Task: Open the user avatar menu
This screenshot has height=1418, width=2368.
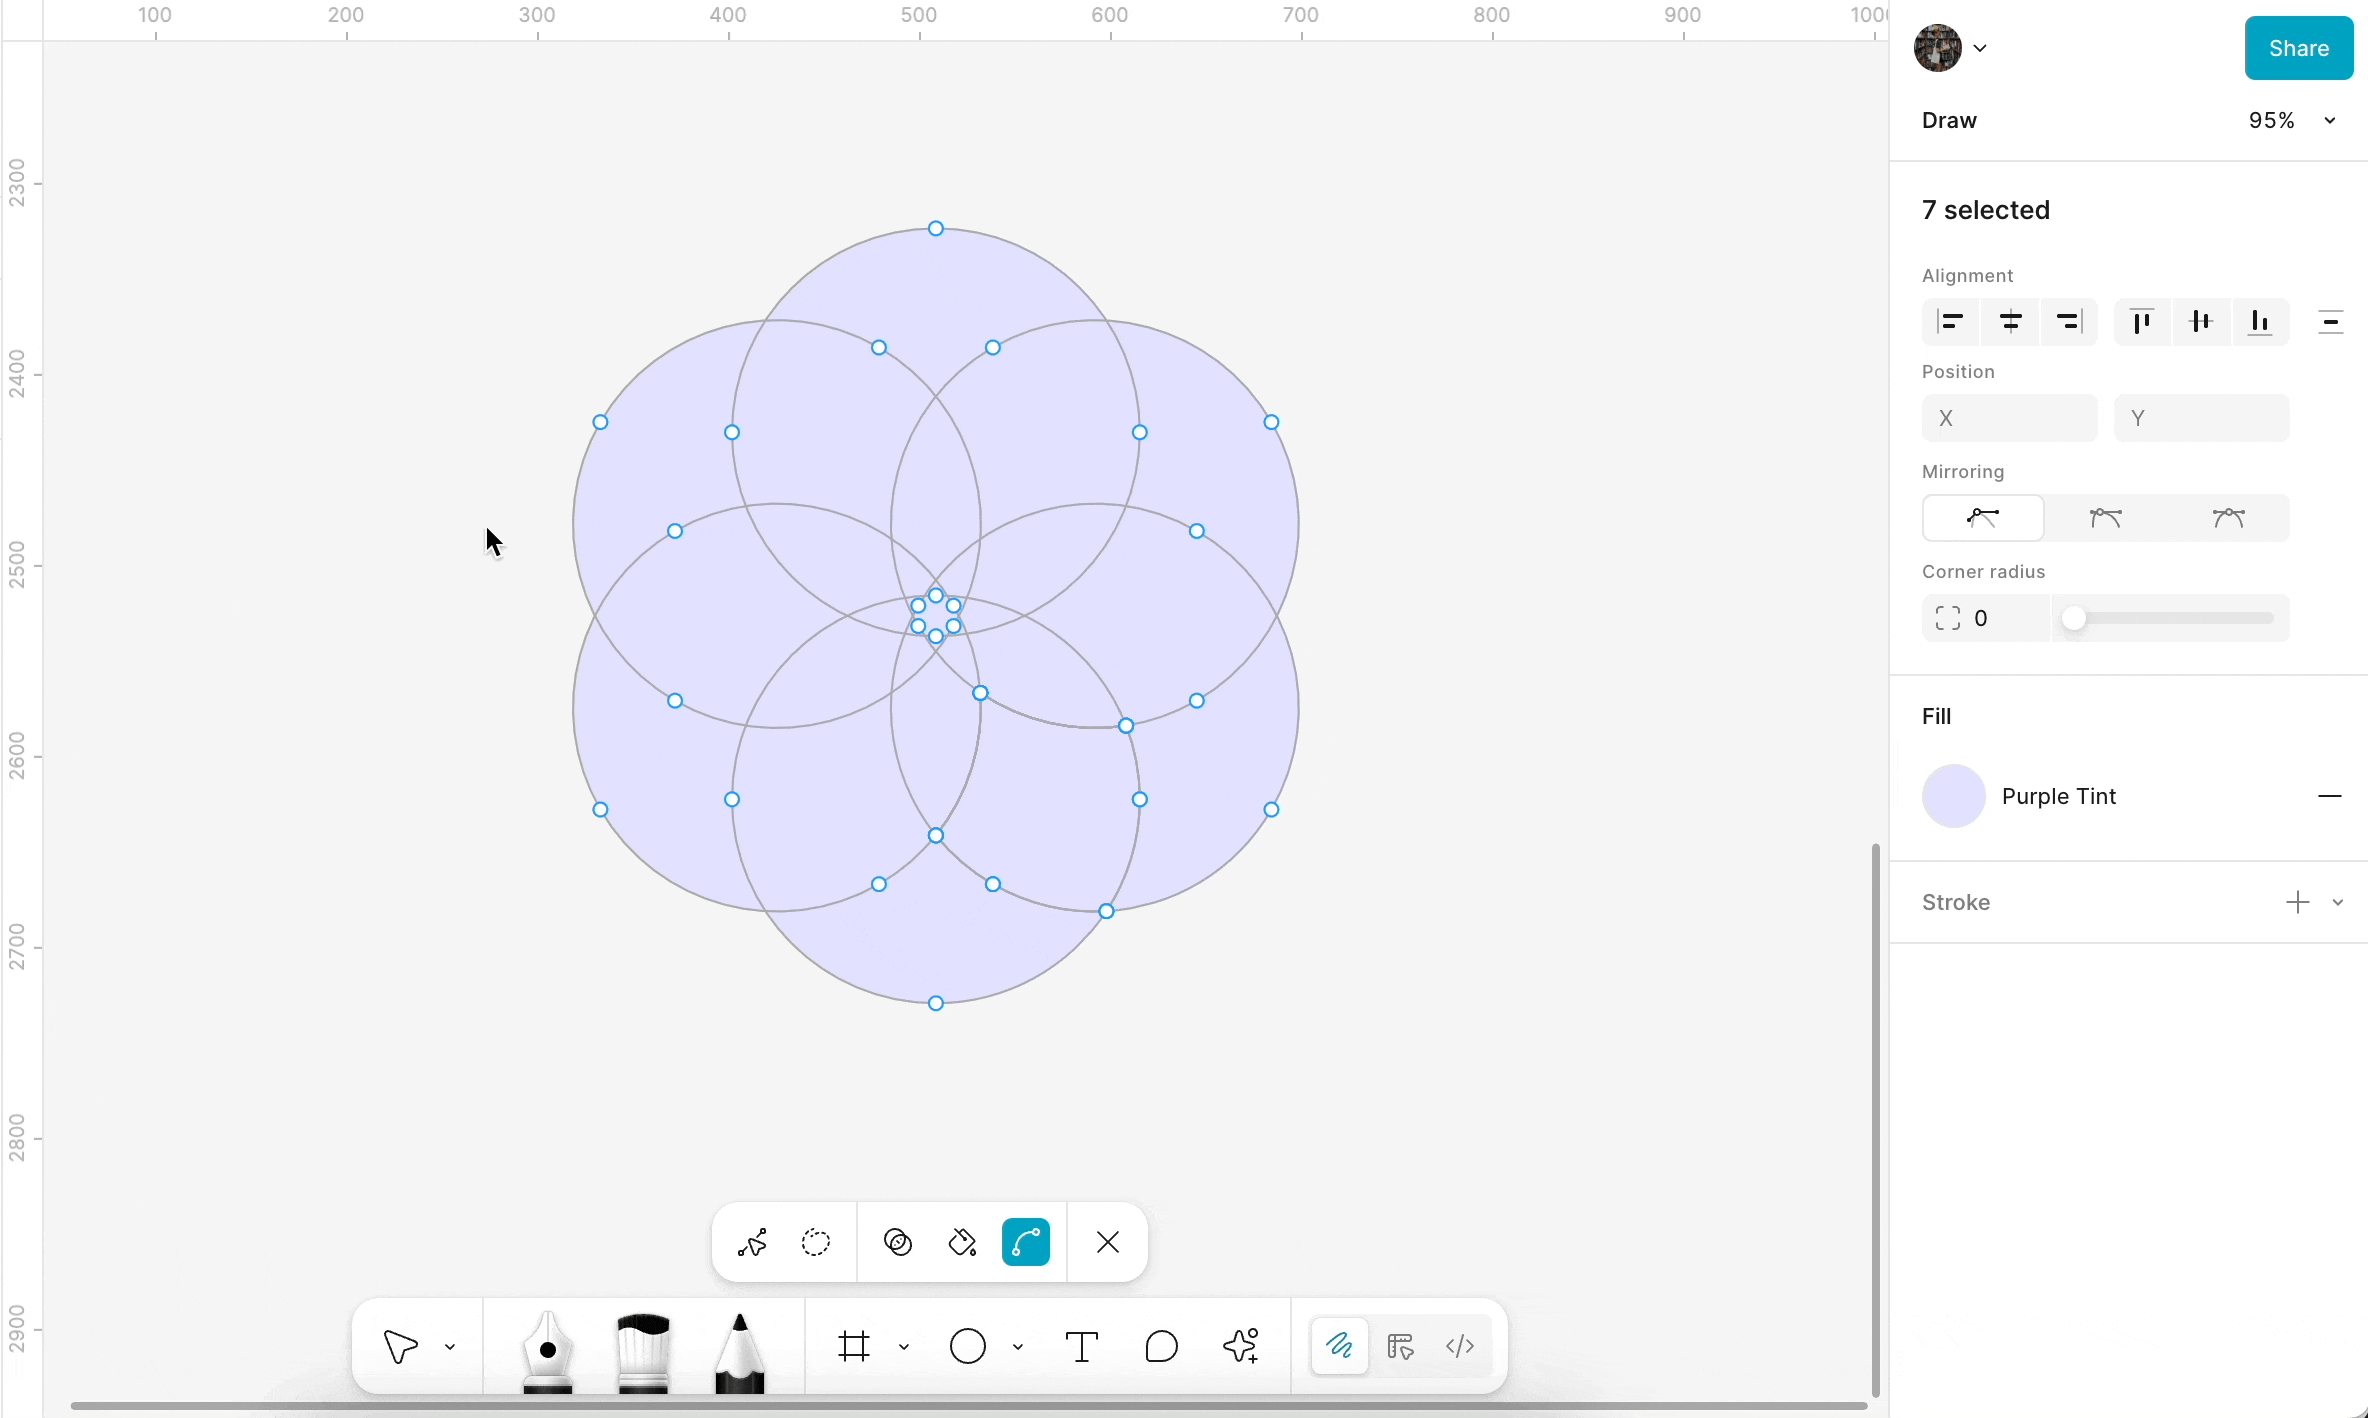Action: tap(1950, 48)
